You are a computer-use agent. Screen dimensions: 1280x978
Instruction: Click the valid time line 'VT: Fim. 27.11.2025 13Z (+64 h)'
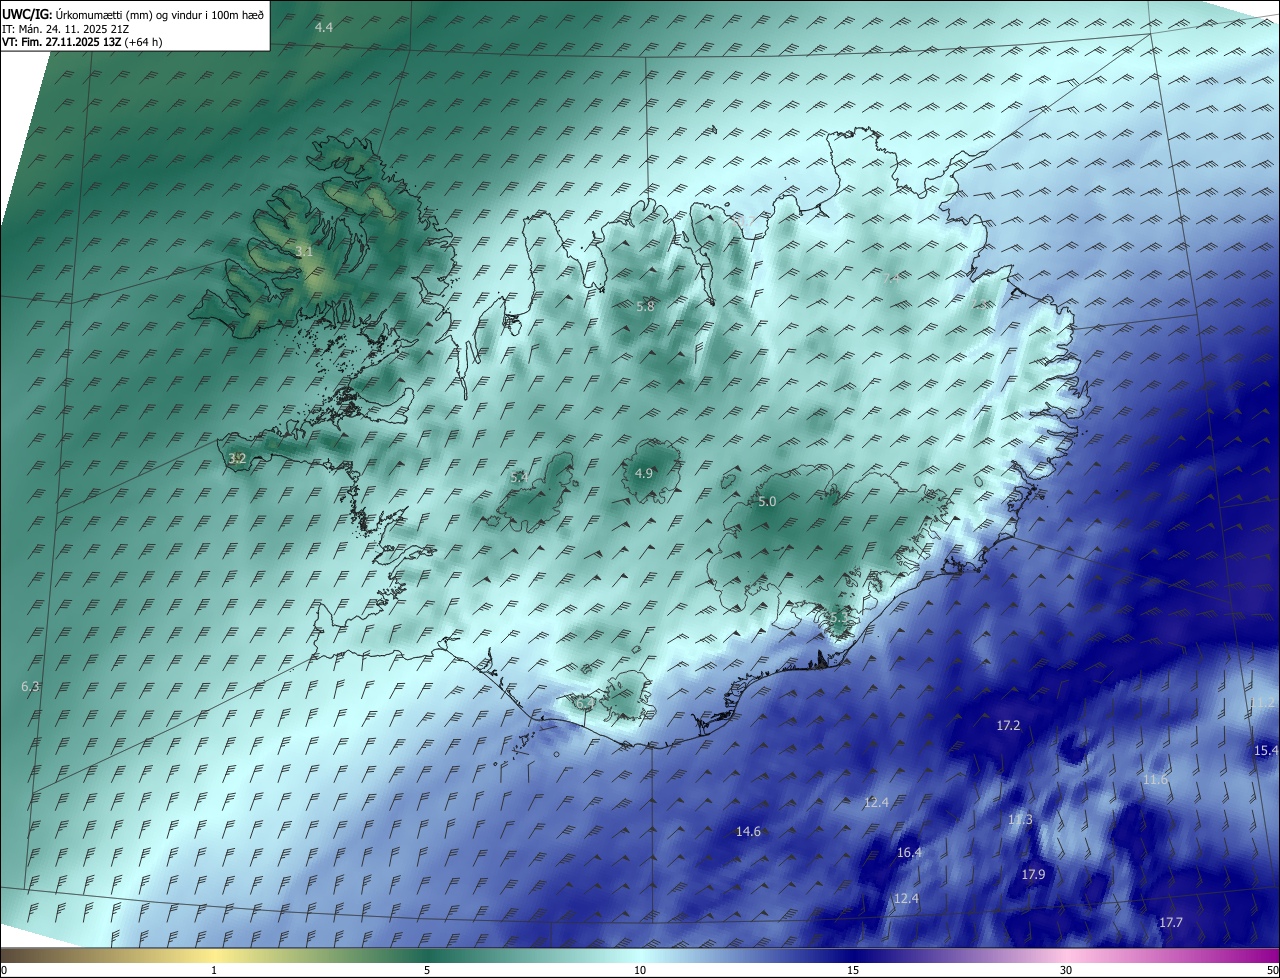tap(82, 41)
